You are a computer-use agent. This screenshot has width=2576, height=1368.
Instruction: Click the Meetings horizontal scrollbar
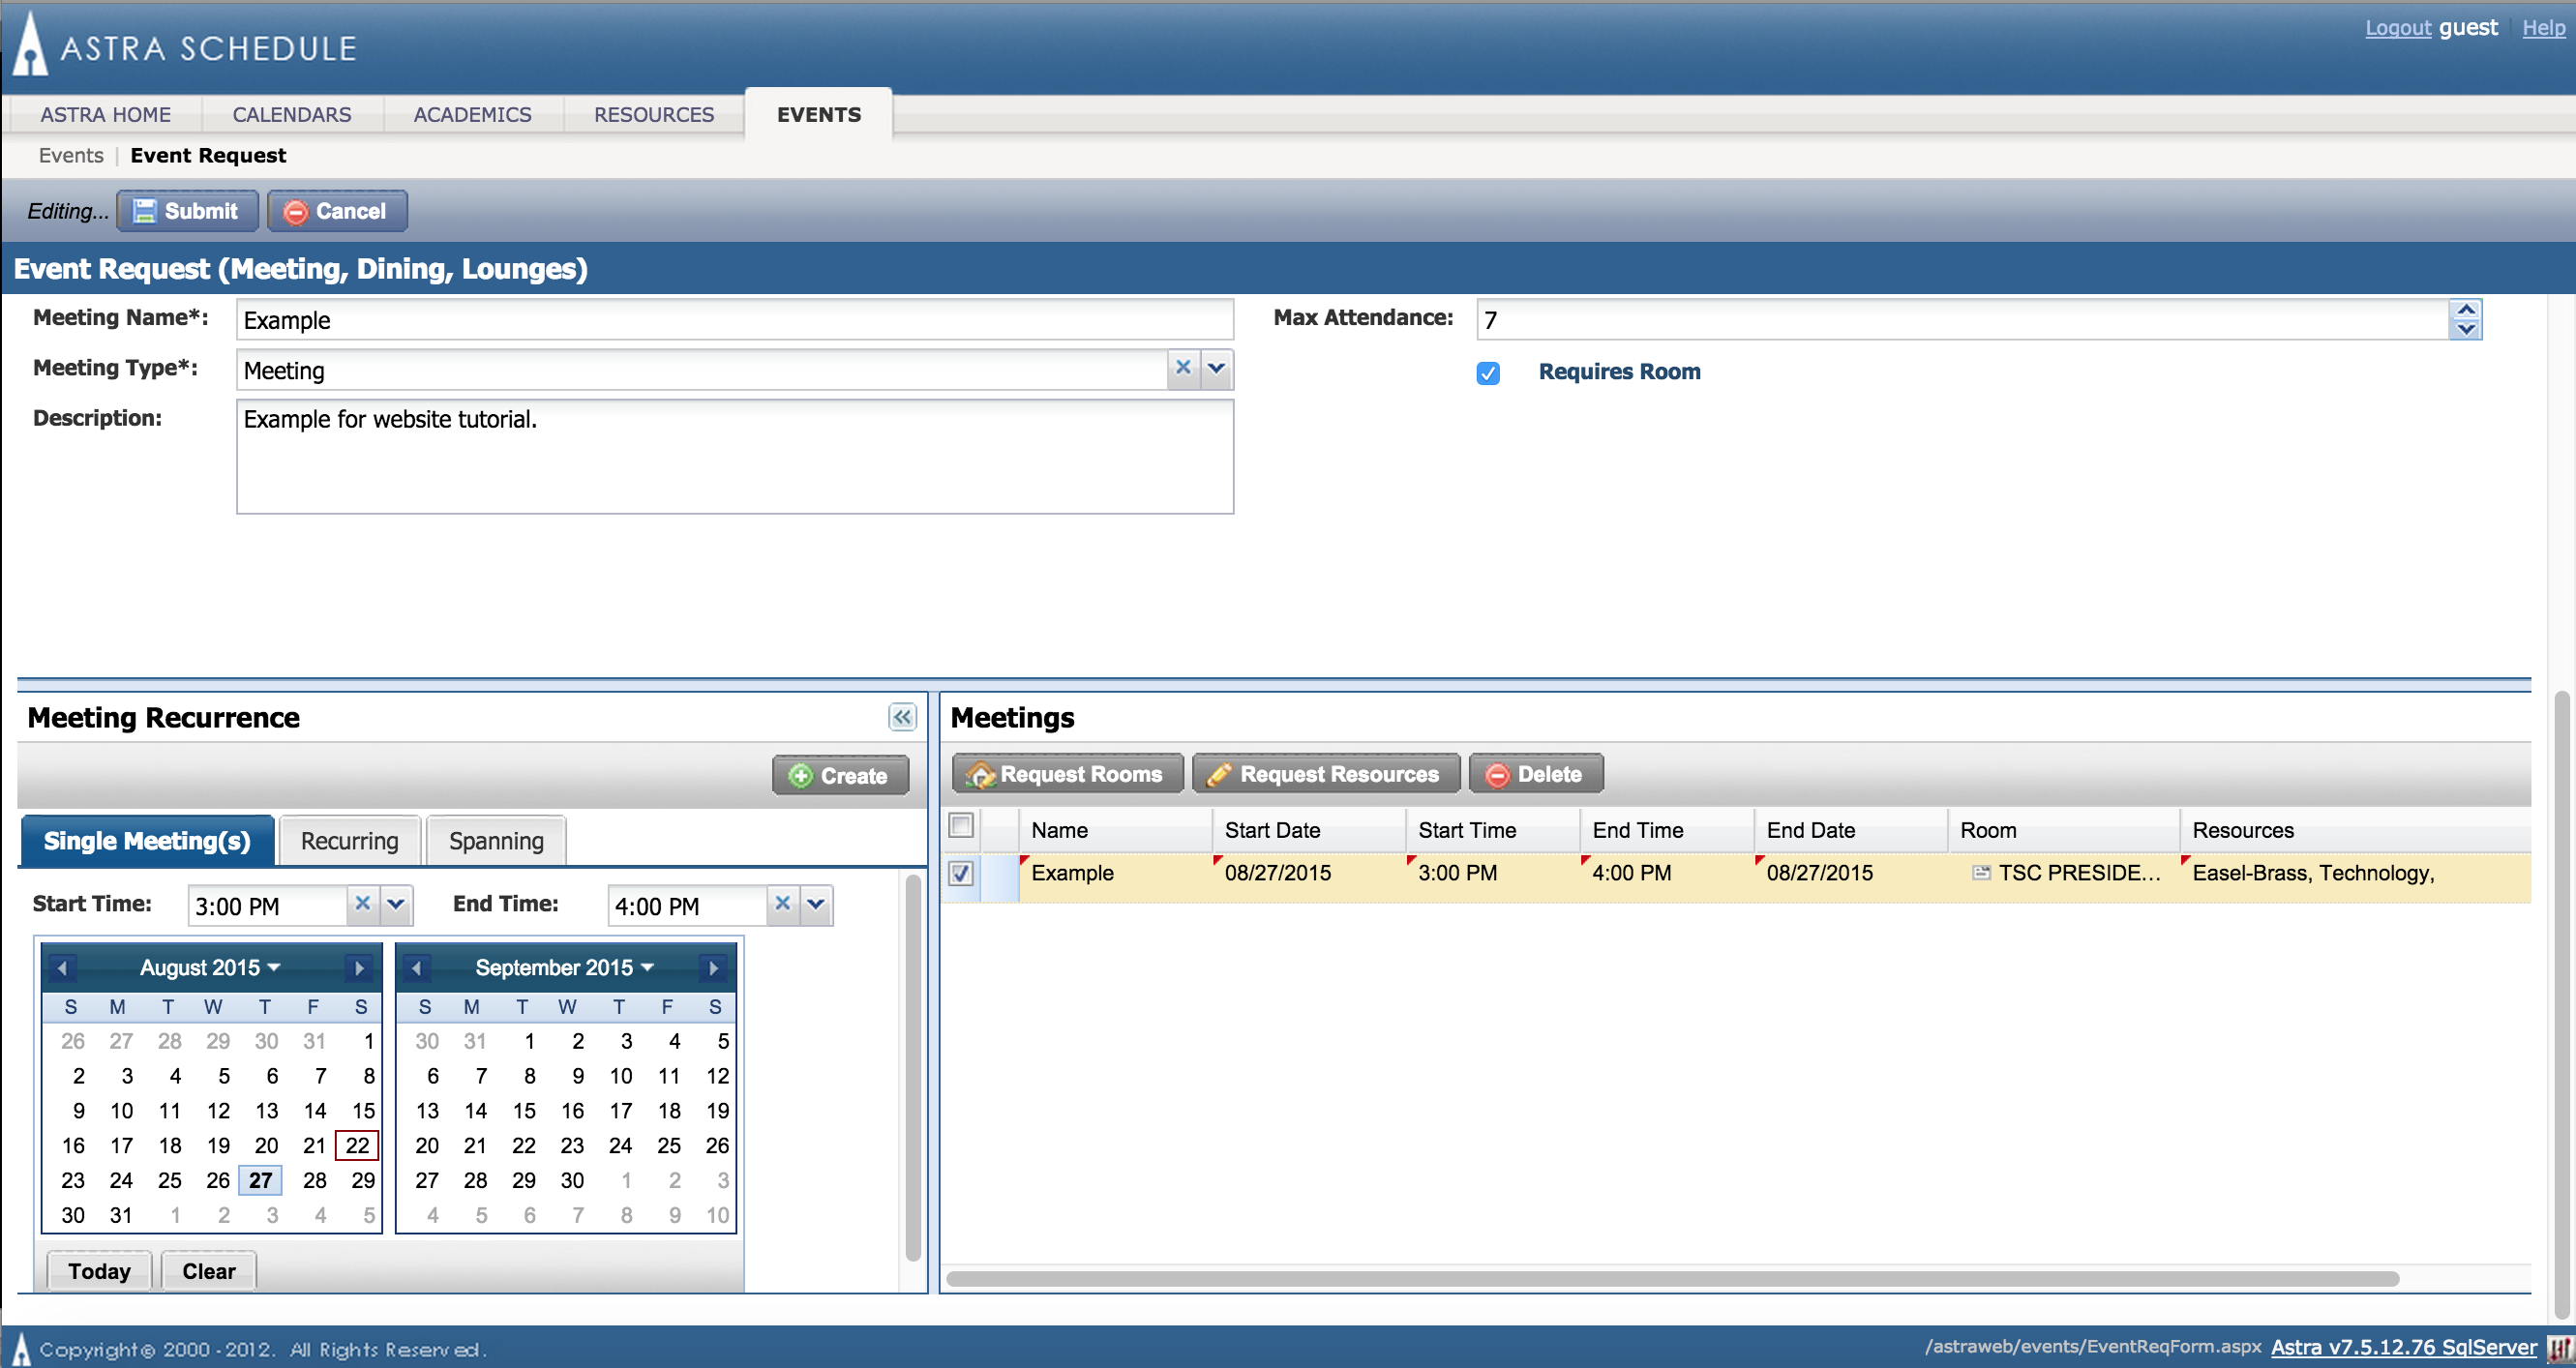1672,1278
